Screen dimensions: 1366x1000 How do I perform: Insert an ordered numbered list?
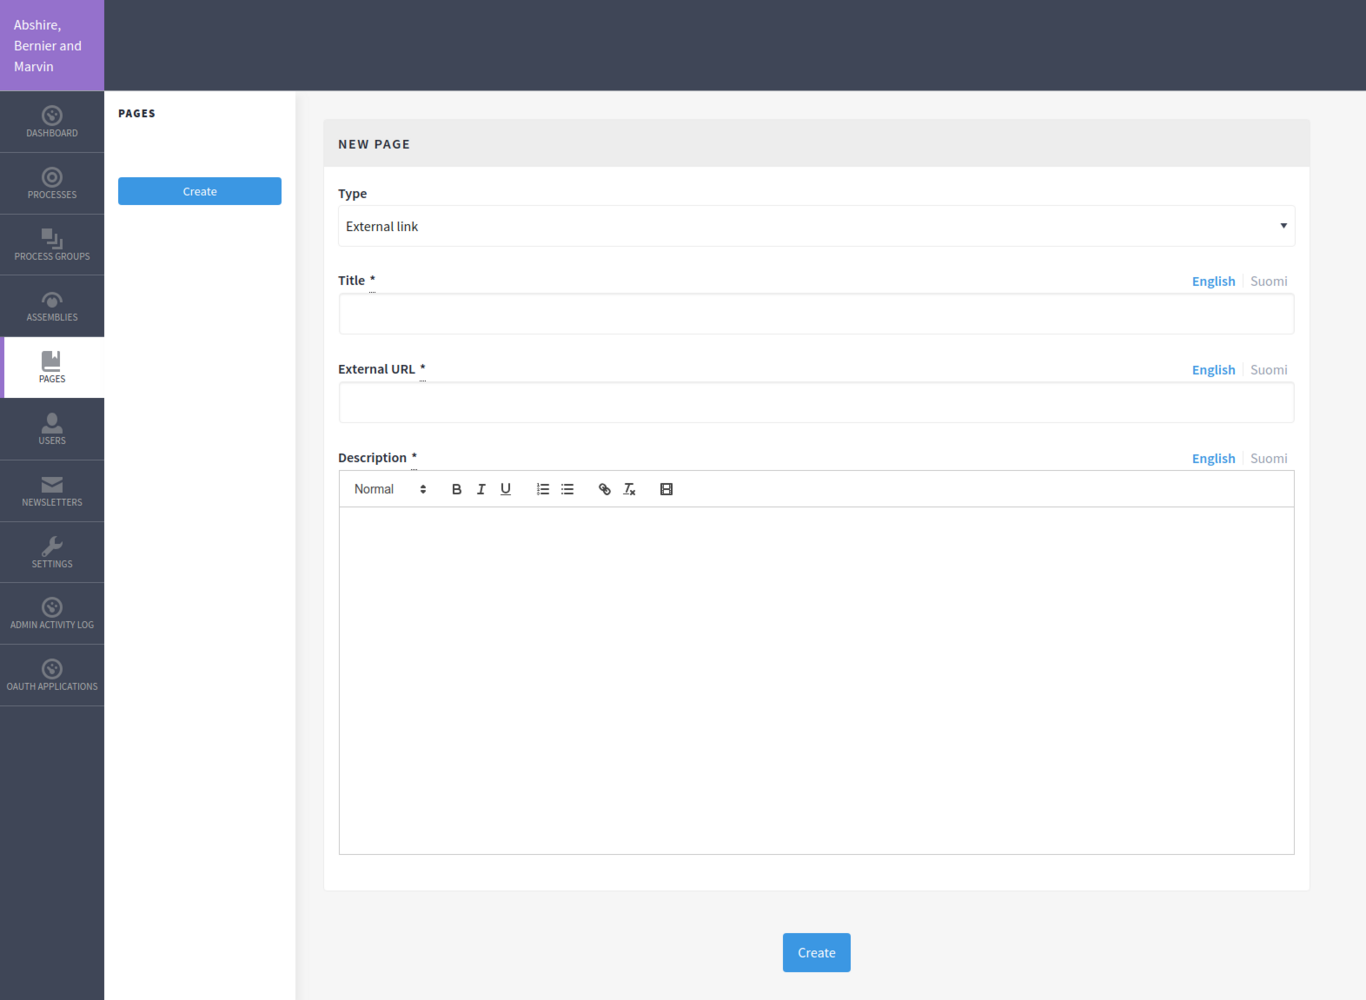(x=543, y=489)
